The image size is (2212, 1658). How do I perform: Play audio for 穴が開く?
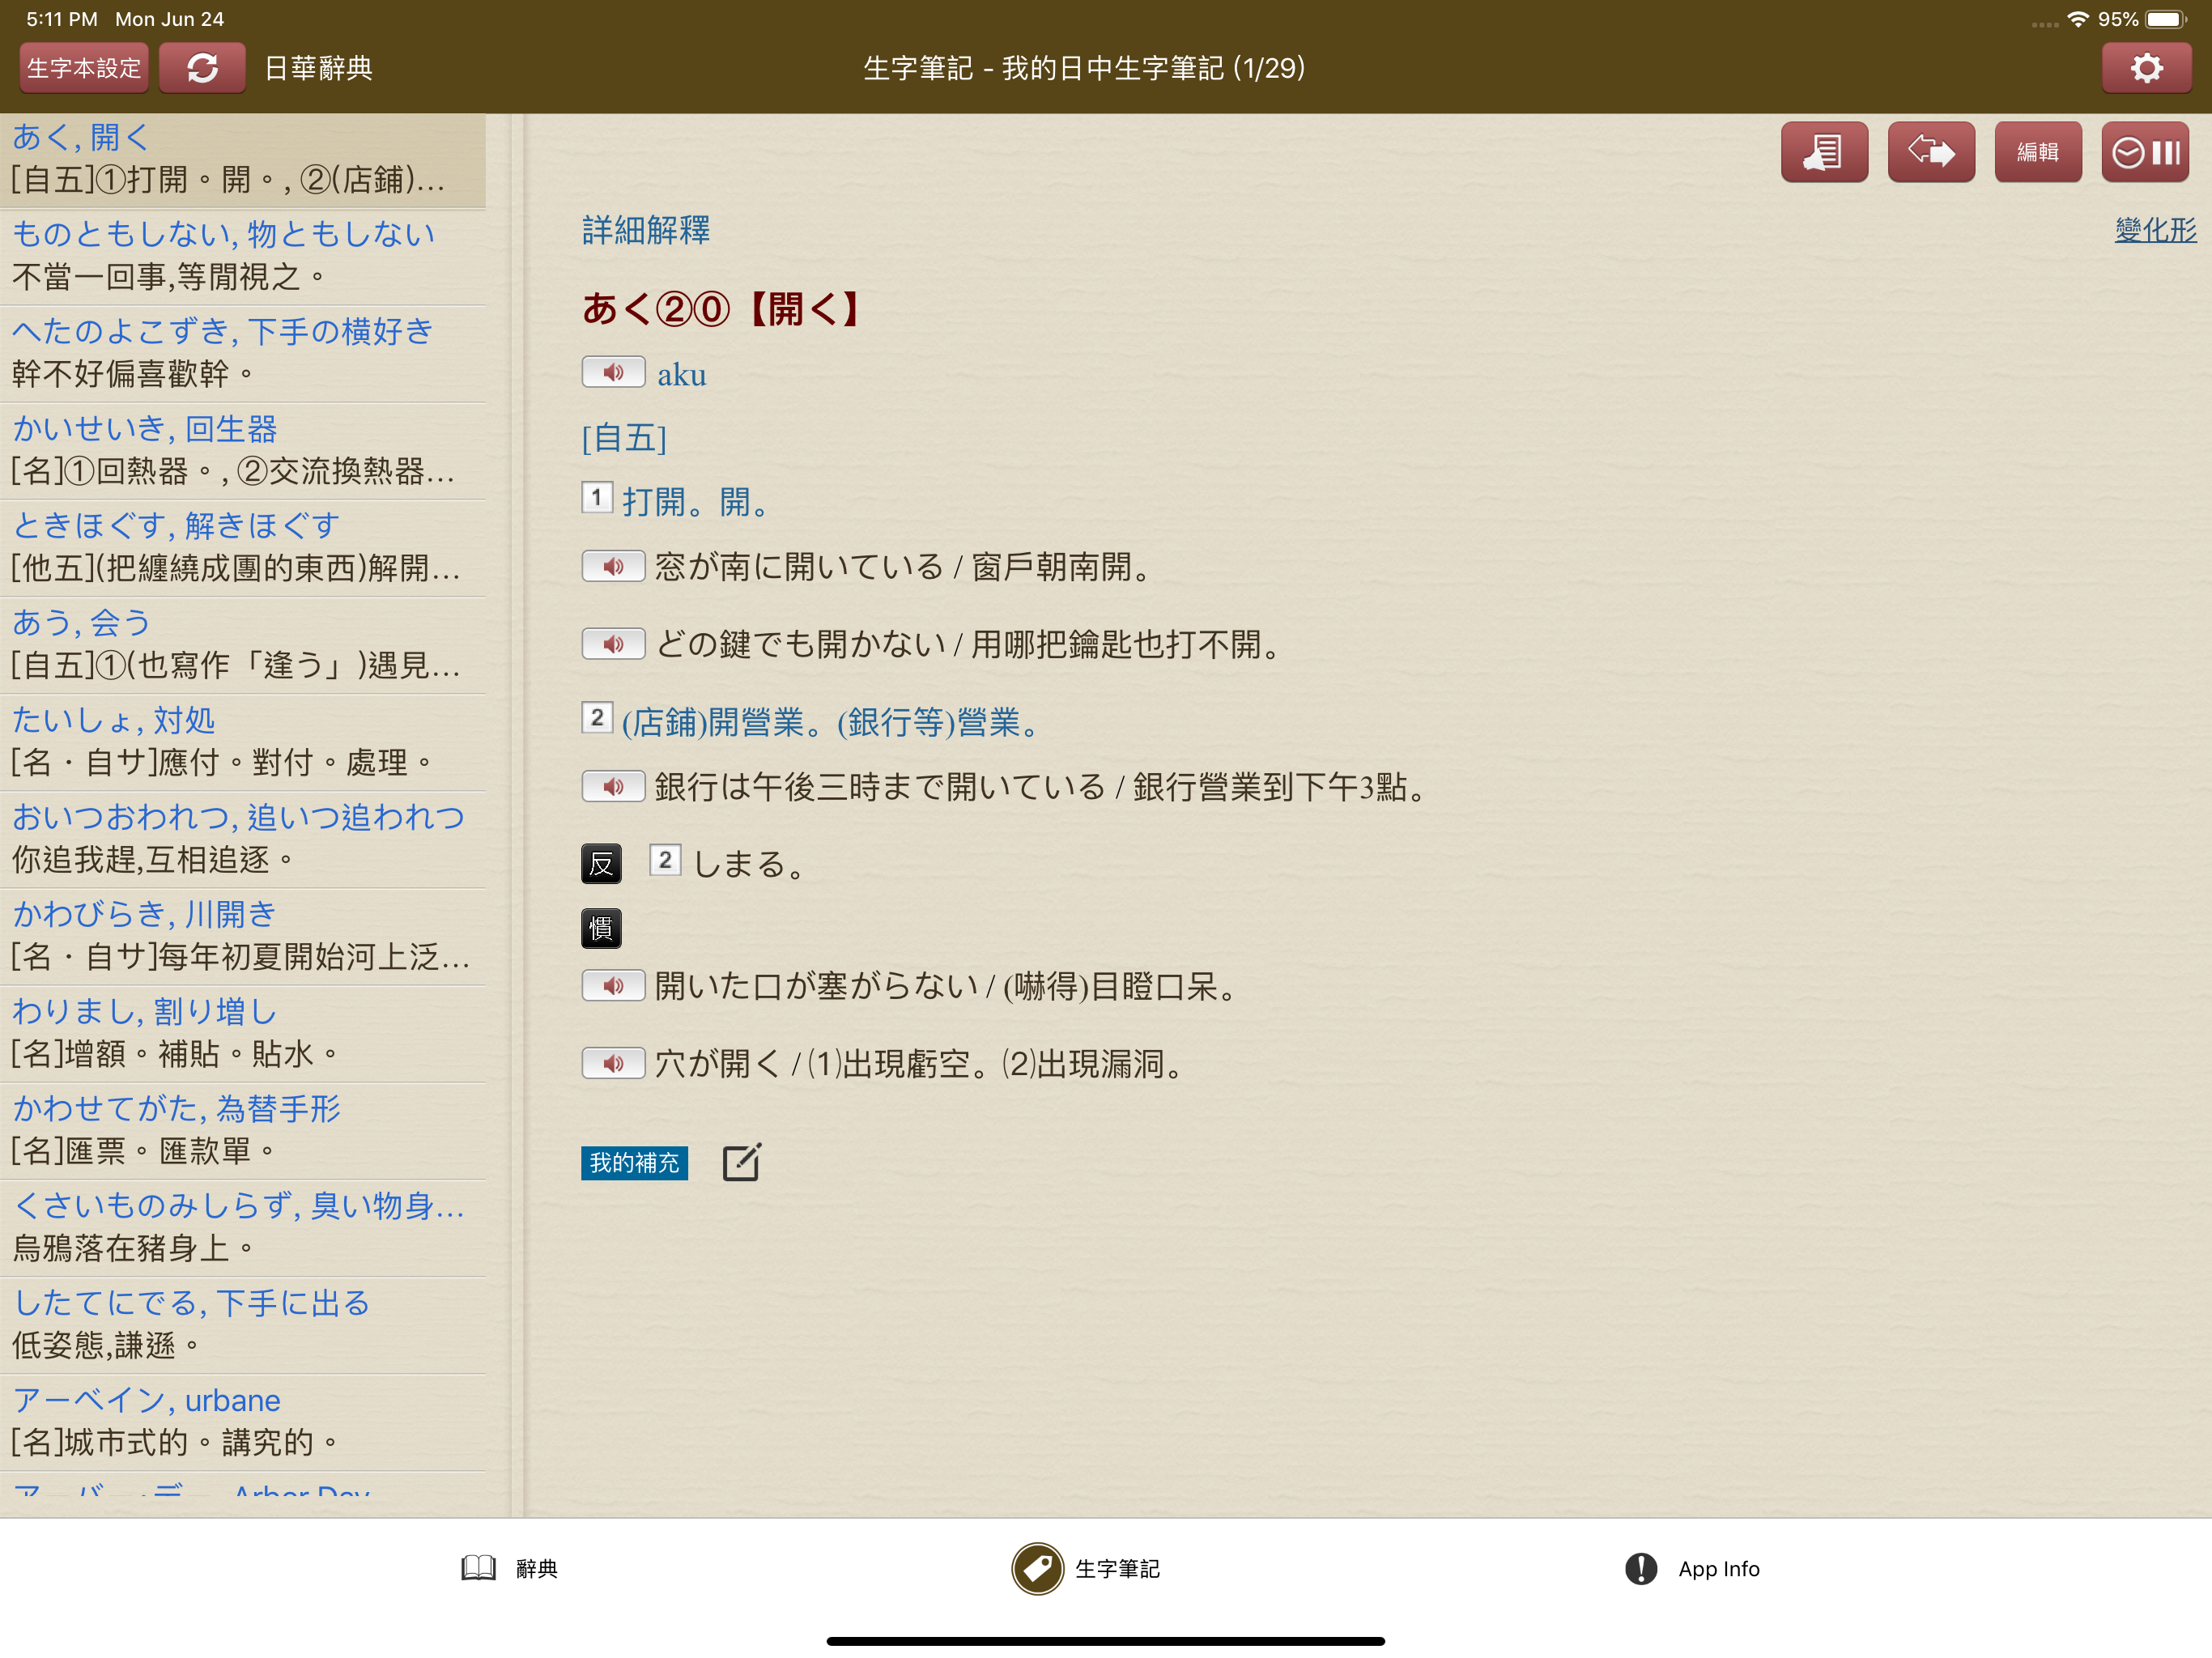613,1064
